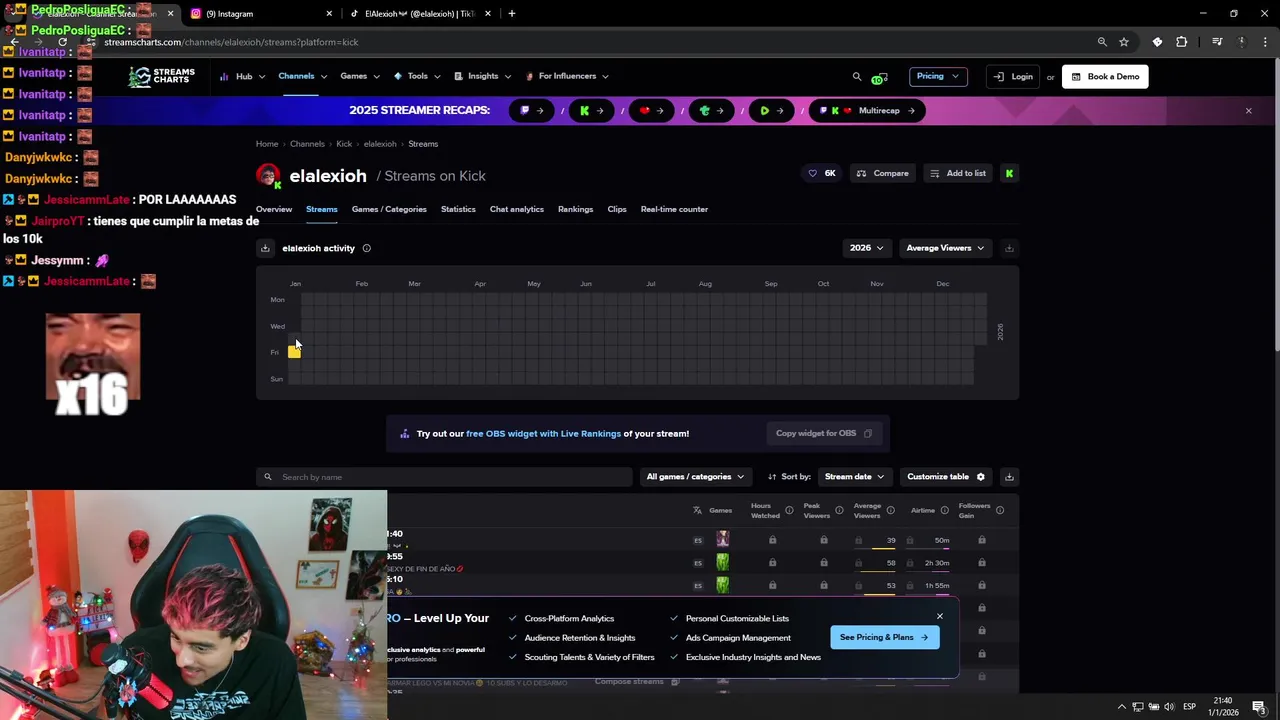Viewport: 1280px width, 720px height.
Task: Expand the Games nav menu
Action: point(359,76)
